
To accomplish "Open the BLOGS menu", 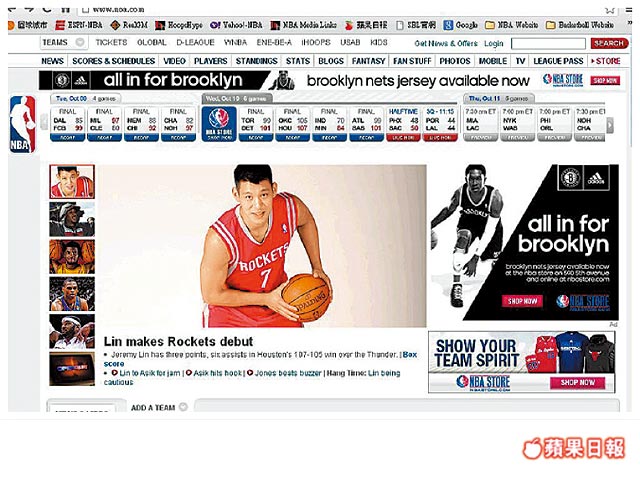I will pos(331,61).
